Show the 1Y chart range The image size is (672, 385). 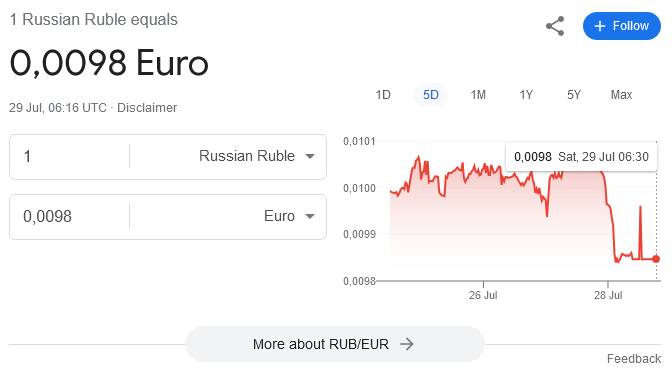coord(526,95)
